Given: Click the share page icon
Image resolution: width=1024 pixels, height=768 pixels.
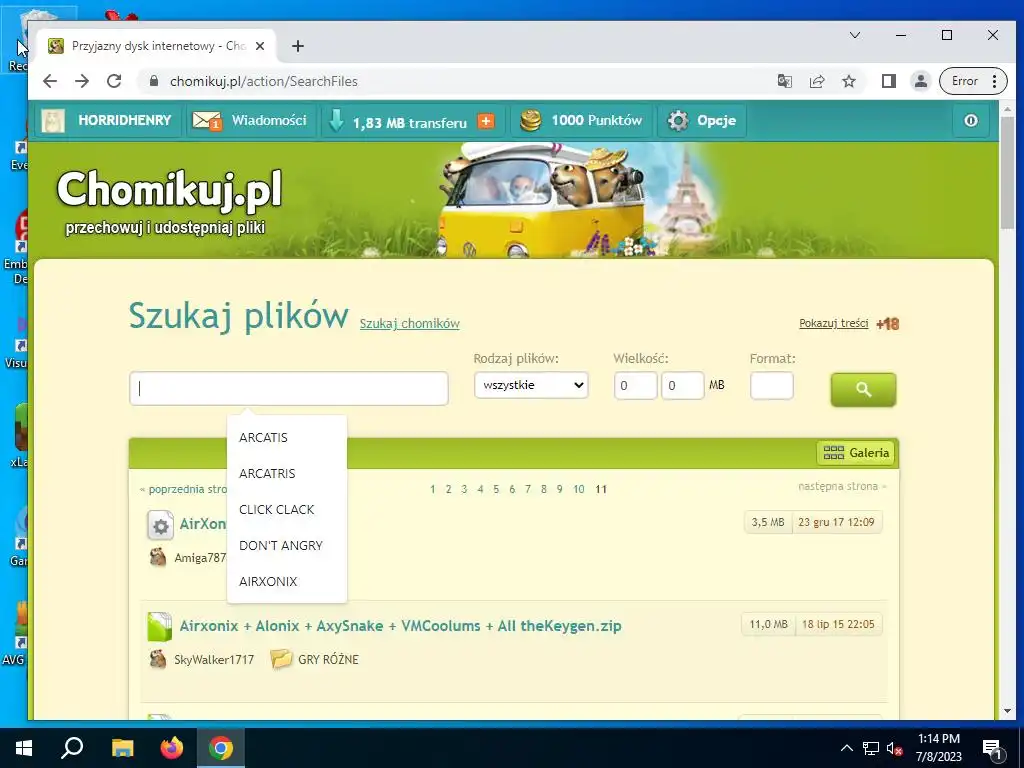Looking at the screenshot, I should pyautogui.click(x=817, y=81).
